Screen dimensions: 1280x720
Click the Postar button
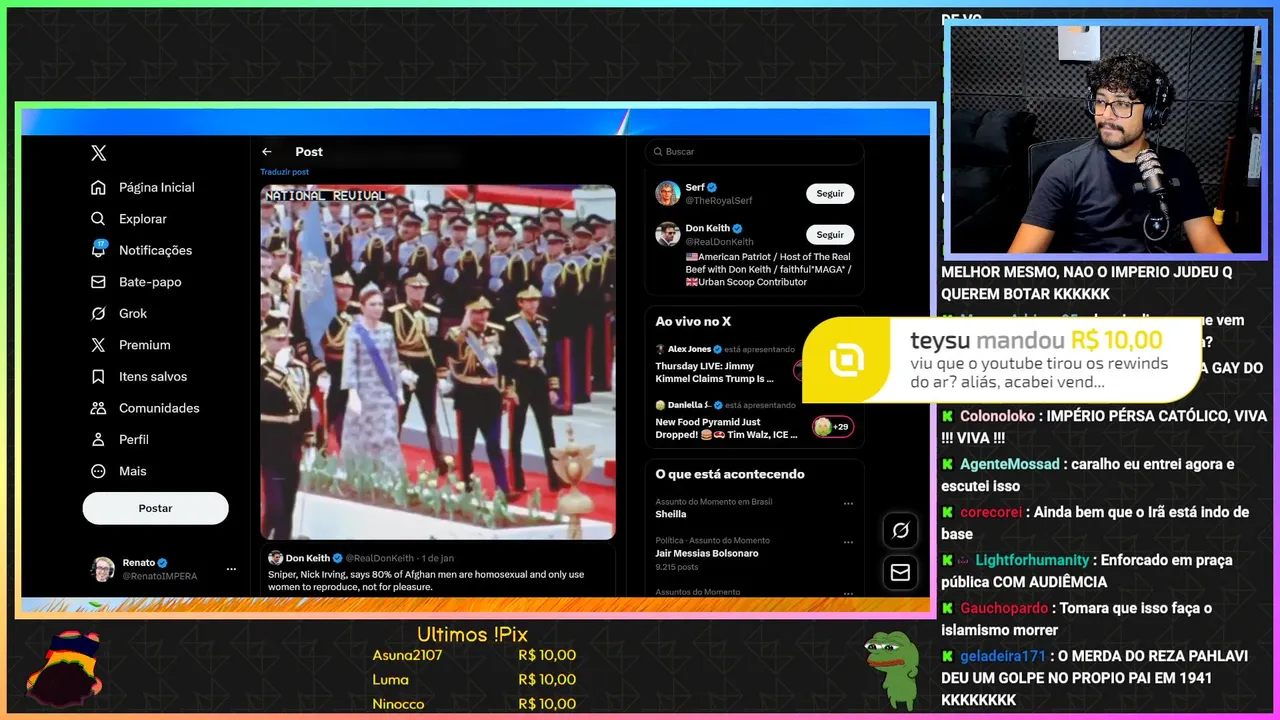155,508
